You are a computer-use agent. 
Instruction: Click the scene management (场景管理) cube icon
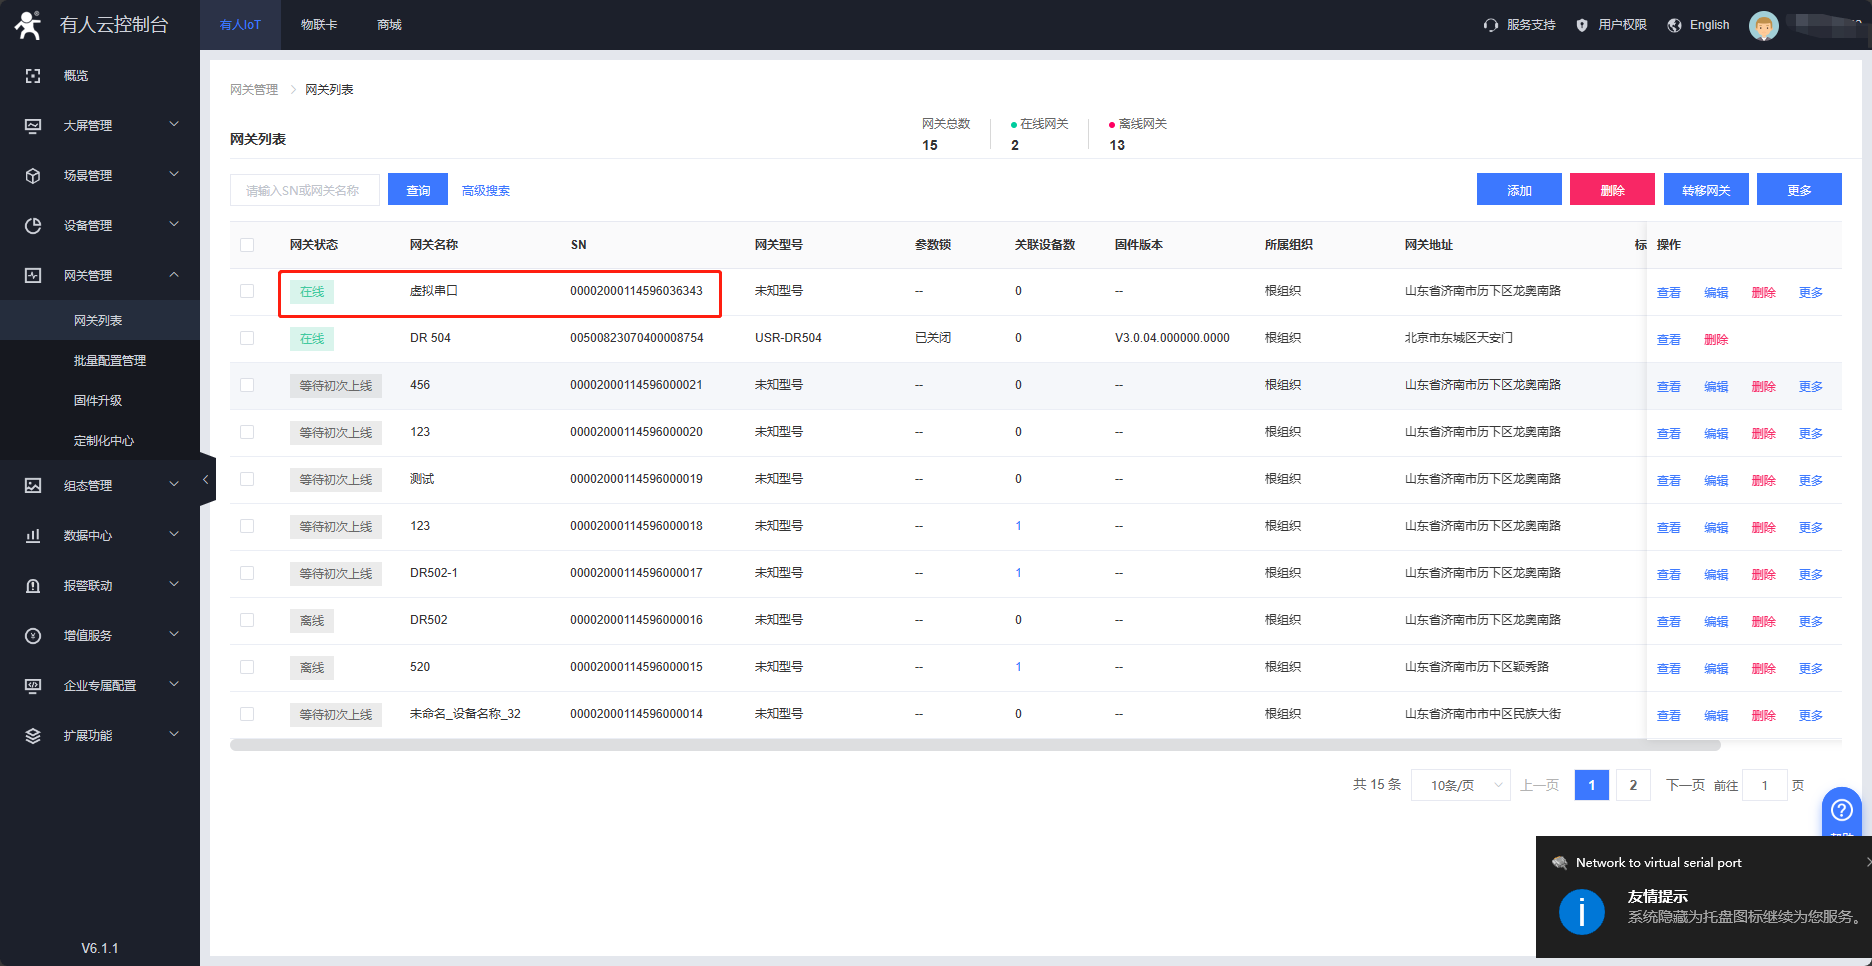coord(33,176)
